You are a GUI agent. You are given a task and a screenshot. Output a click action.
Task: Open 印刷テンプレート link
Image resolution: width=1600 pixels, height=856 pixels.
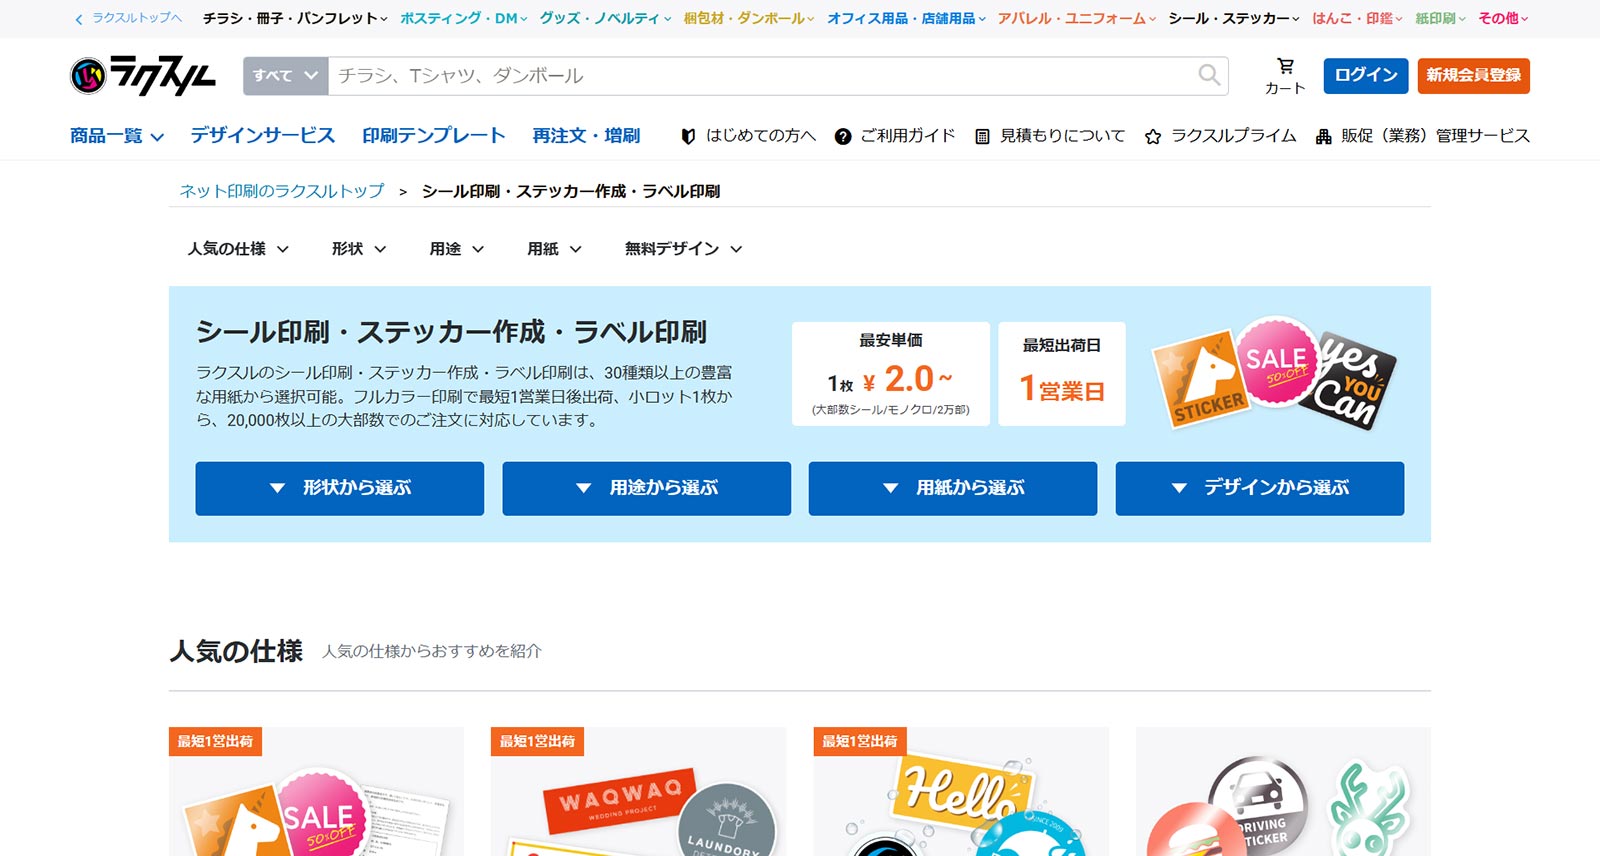pos(434,135)
